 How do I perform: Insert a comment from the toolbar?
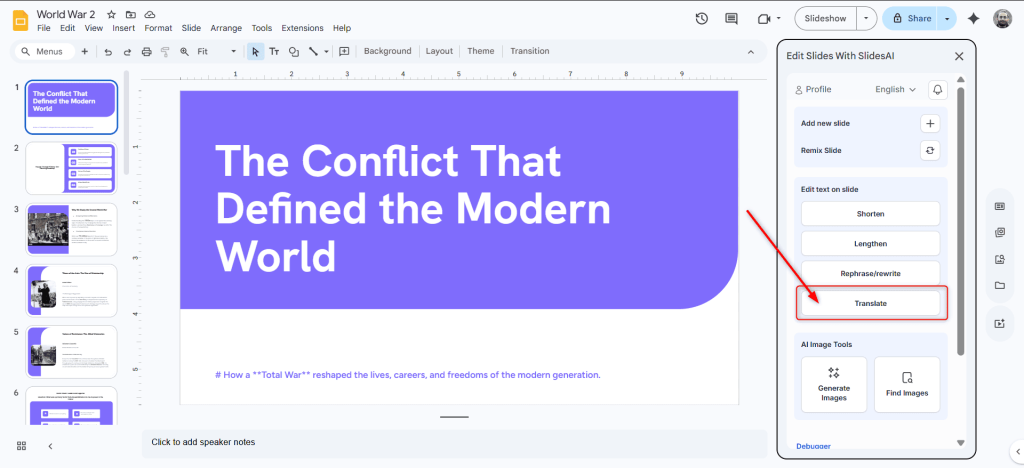(x=344, y=52)
